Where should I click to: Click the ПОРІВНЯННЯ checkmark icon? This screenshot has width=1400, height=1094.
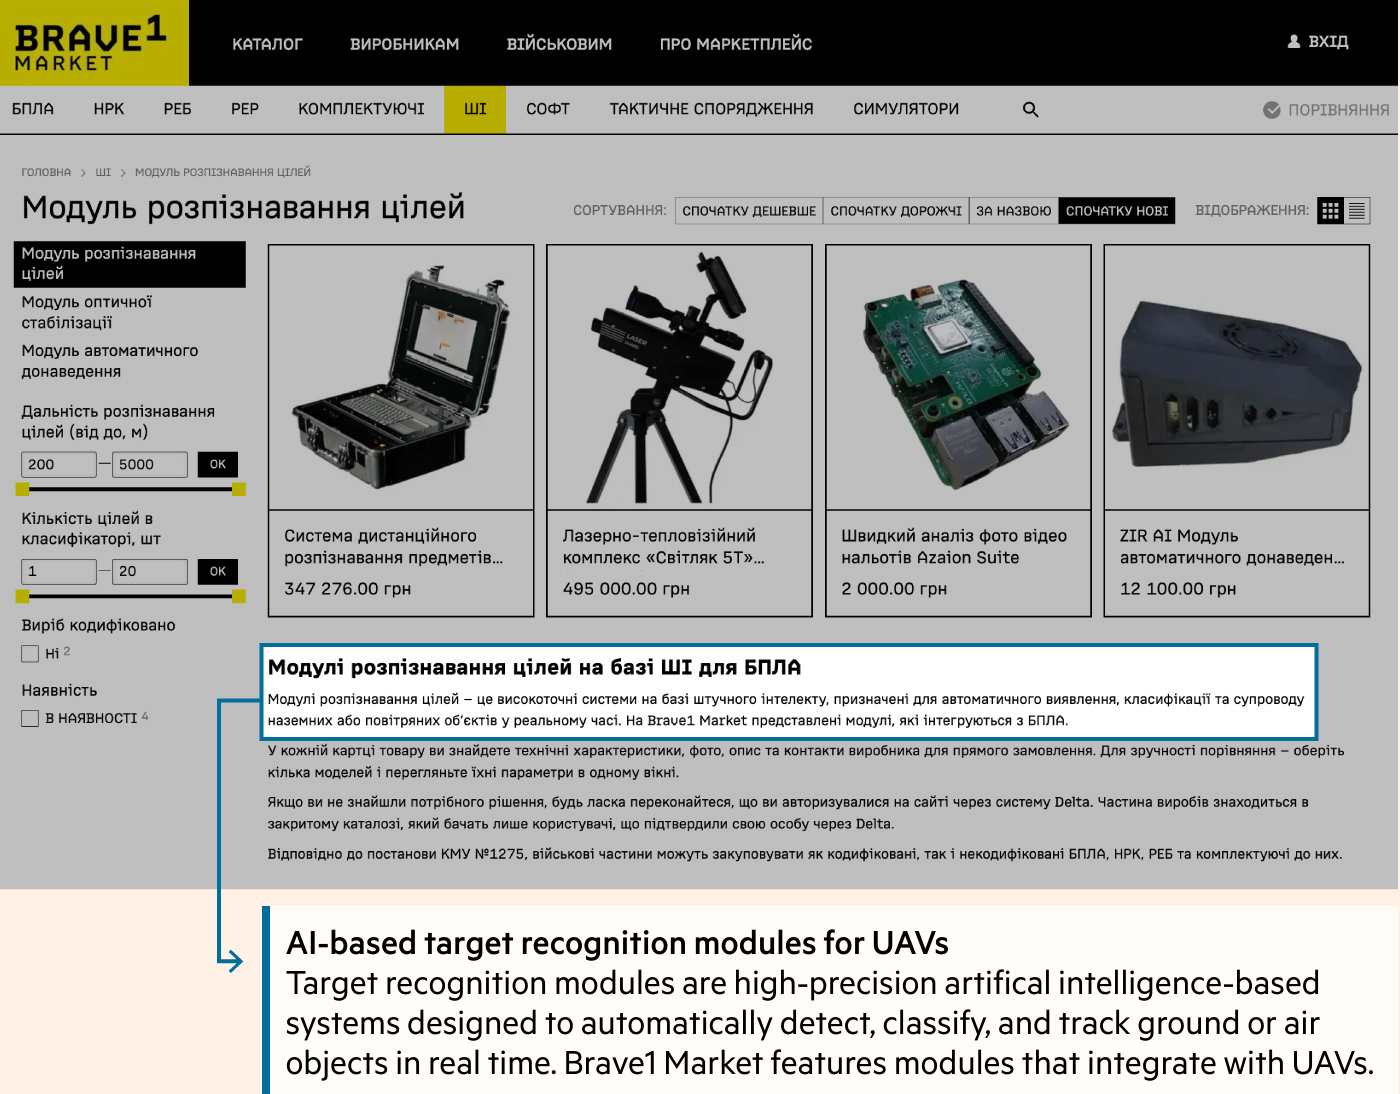coord(1272,110)
